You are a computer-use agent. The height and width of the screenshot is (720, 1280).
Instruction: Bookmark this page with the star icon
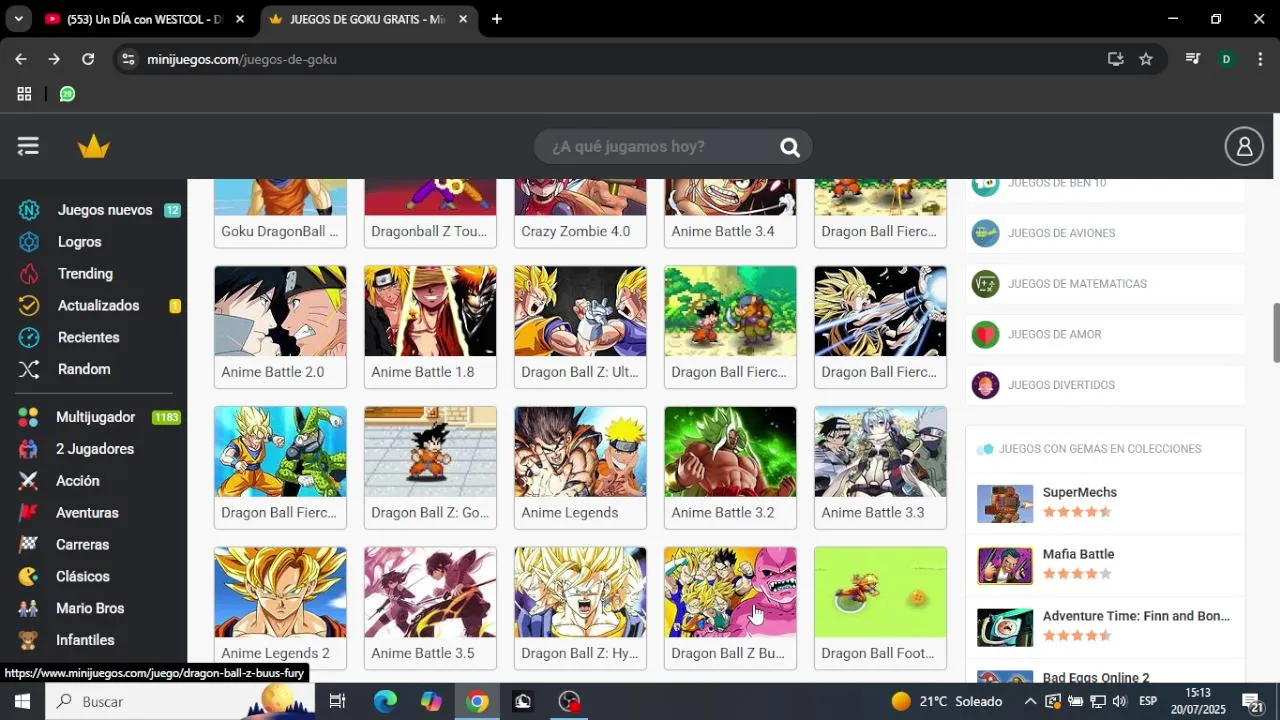[1146, 59]
